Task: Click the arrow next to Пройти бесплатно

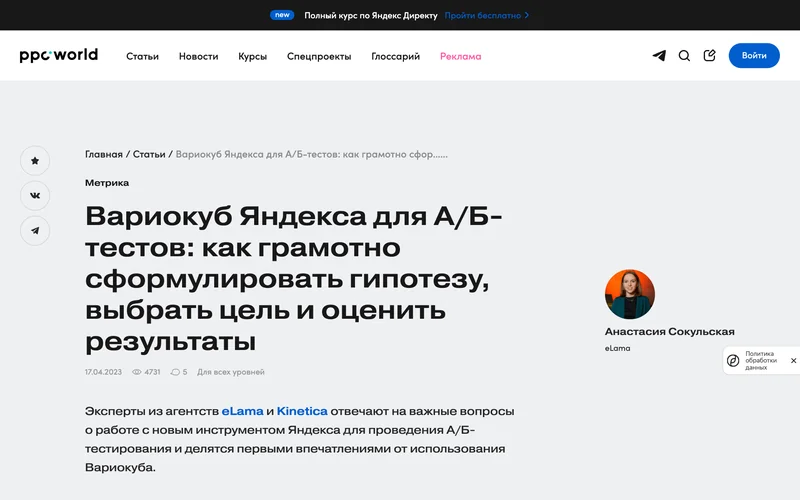Action: pyautogui.click(x=527, y=15)
